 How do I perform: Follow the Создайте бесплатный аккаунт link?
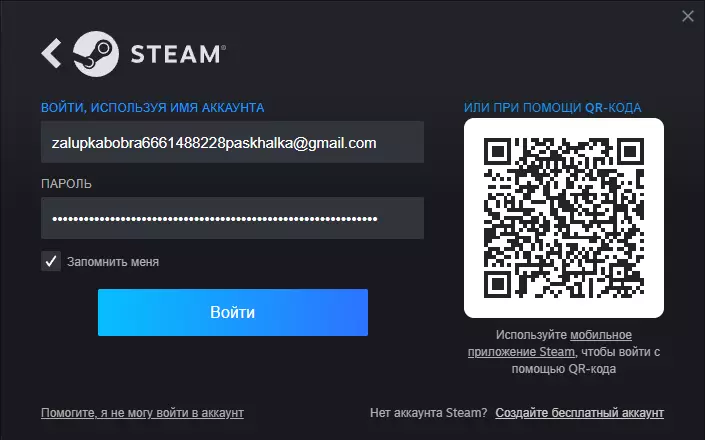pyautogui.click(x=580, y=413)
